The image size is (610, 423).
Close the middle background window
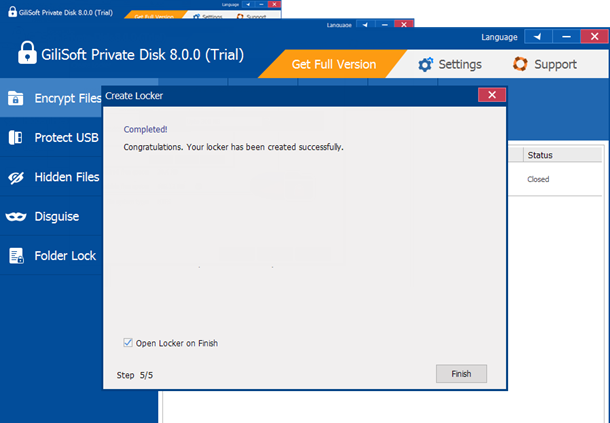click(x=404, y=25)
